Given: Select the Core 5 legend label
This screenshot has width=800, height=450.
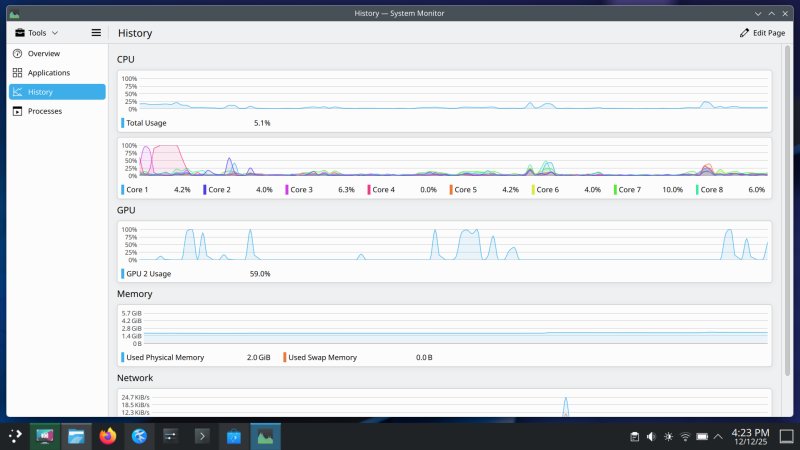Looking at the screenshot, I should (x=463, y=190).
